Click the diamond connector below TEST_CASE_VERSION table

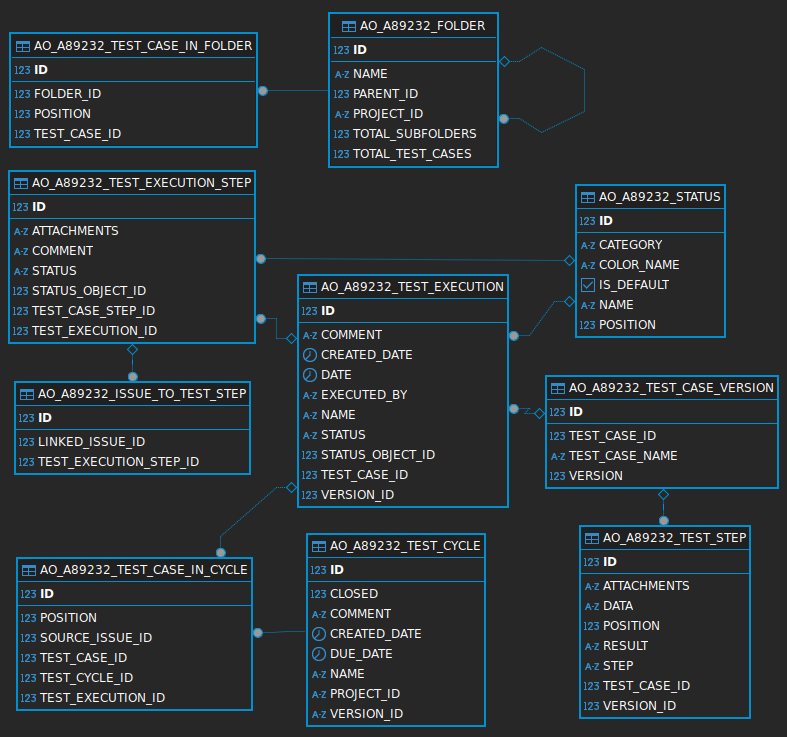tap(664, 495)
